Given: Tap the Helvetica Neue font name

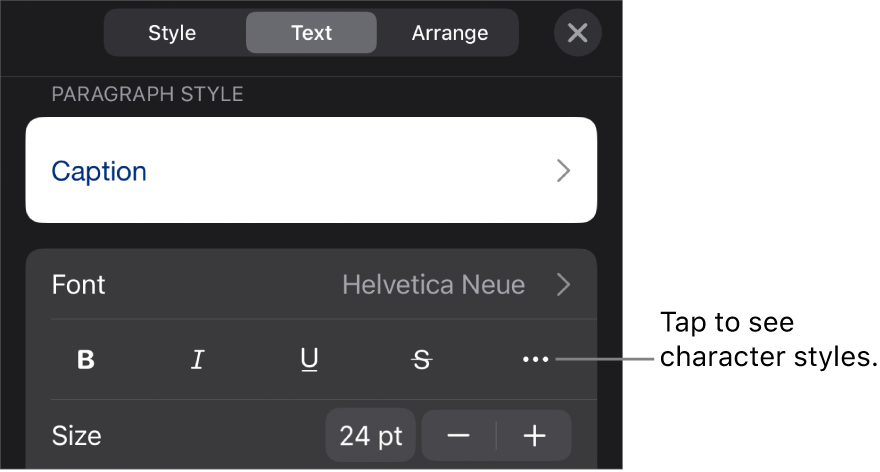Looking at the screenshot, I should point(433,285).
